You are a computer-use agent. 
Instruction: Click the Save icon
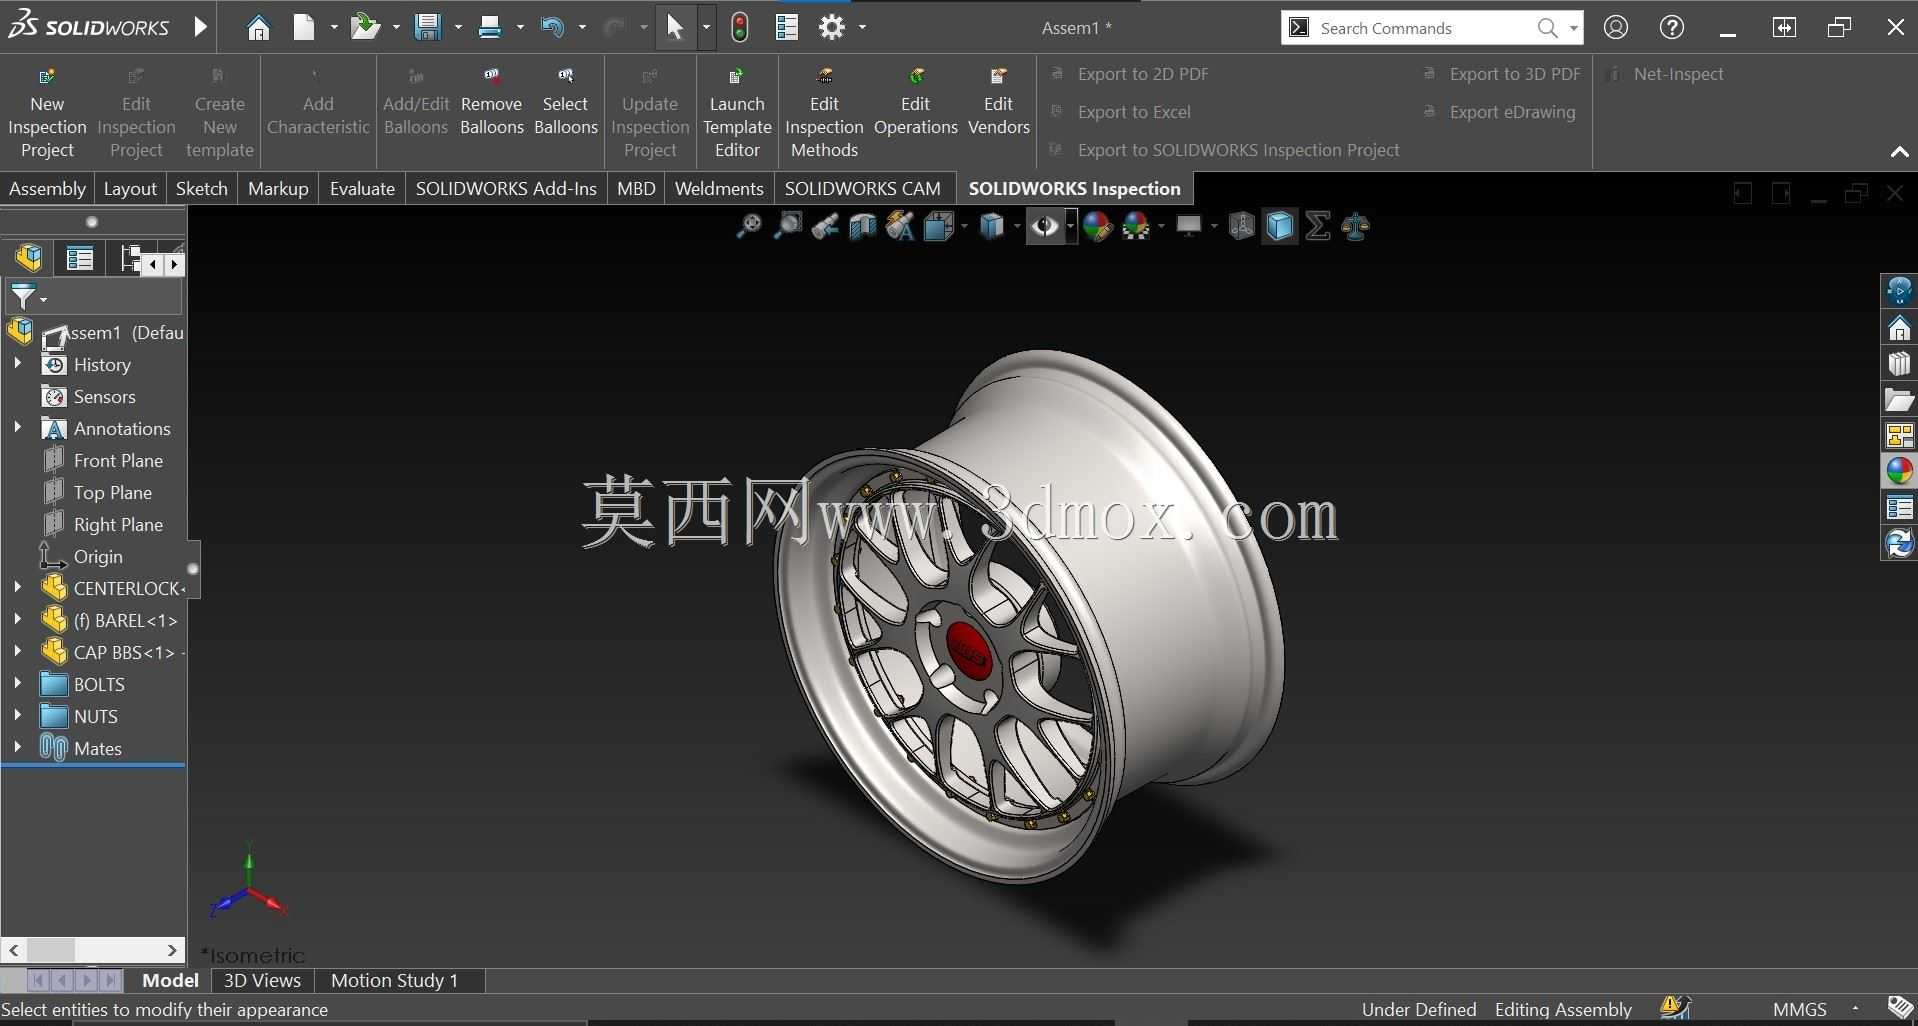[428, 28]
